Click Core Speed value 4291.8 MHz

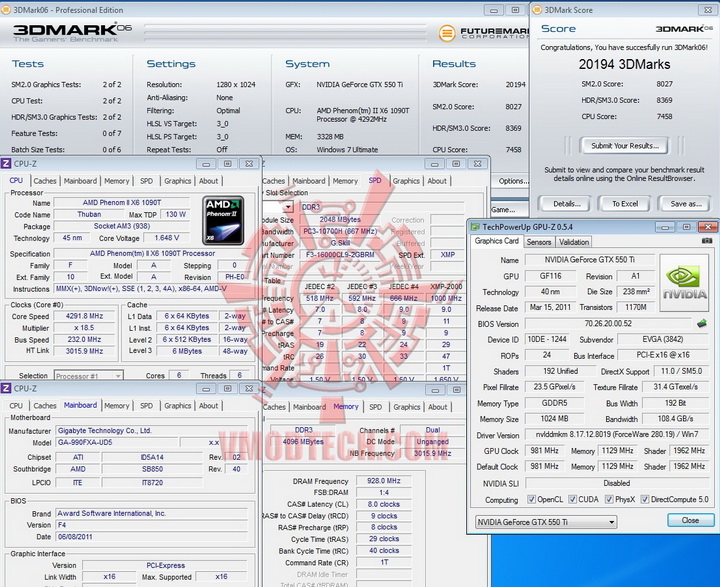tap(84, 316)
